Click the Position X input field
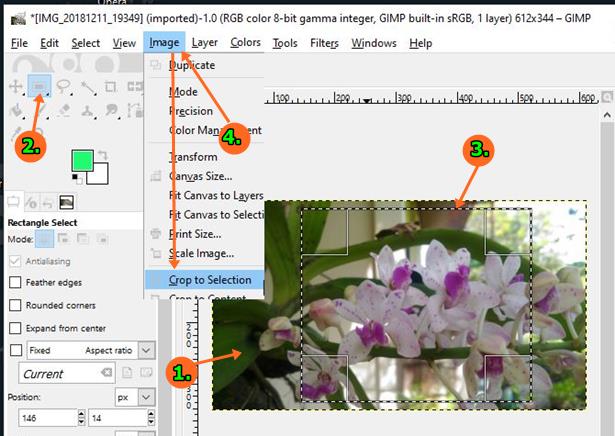Image resolution: width=615 pixels, height=436 pixels. [48, 418]
